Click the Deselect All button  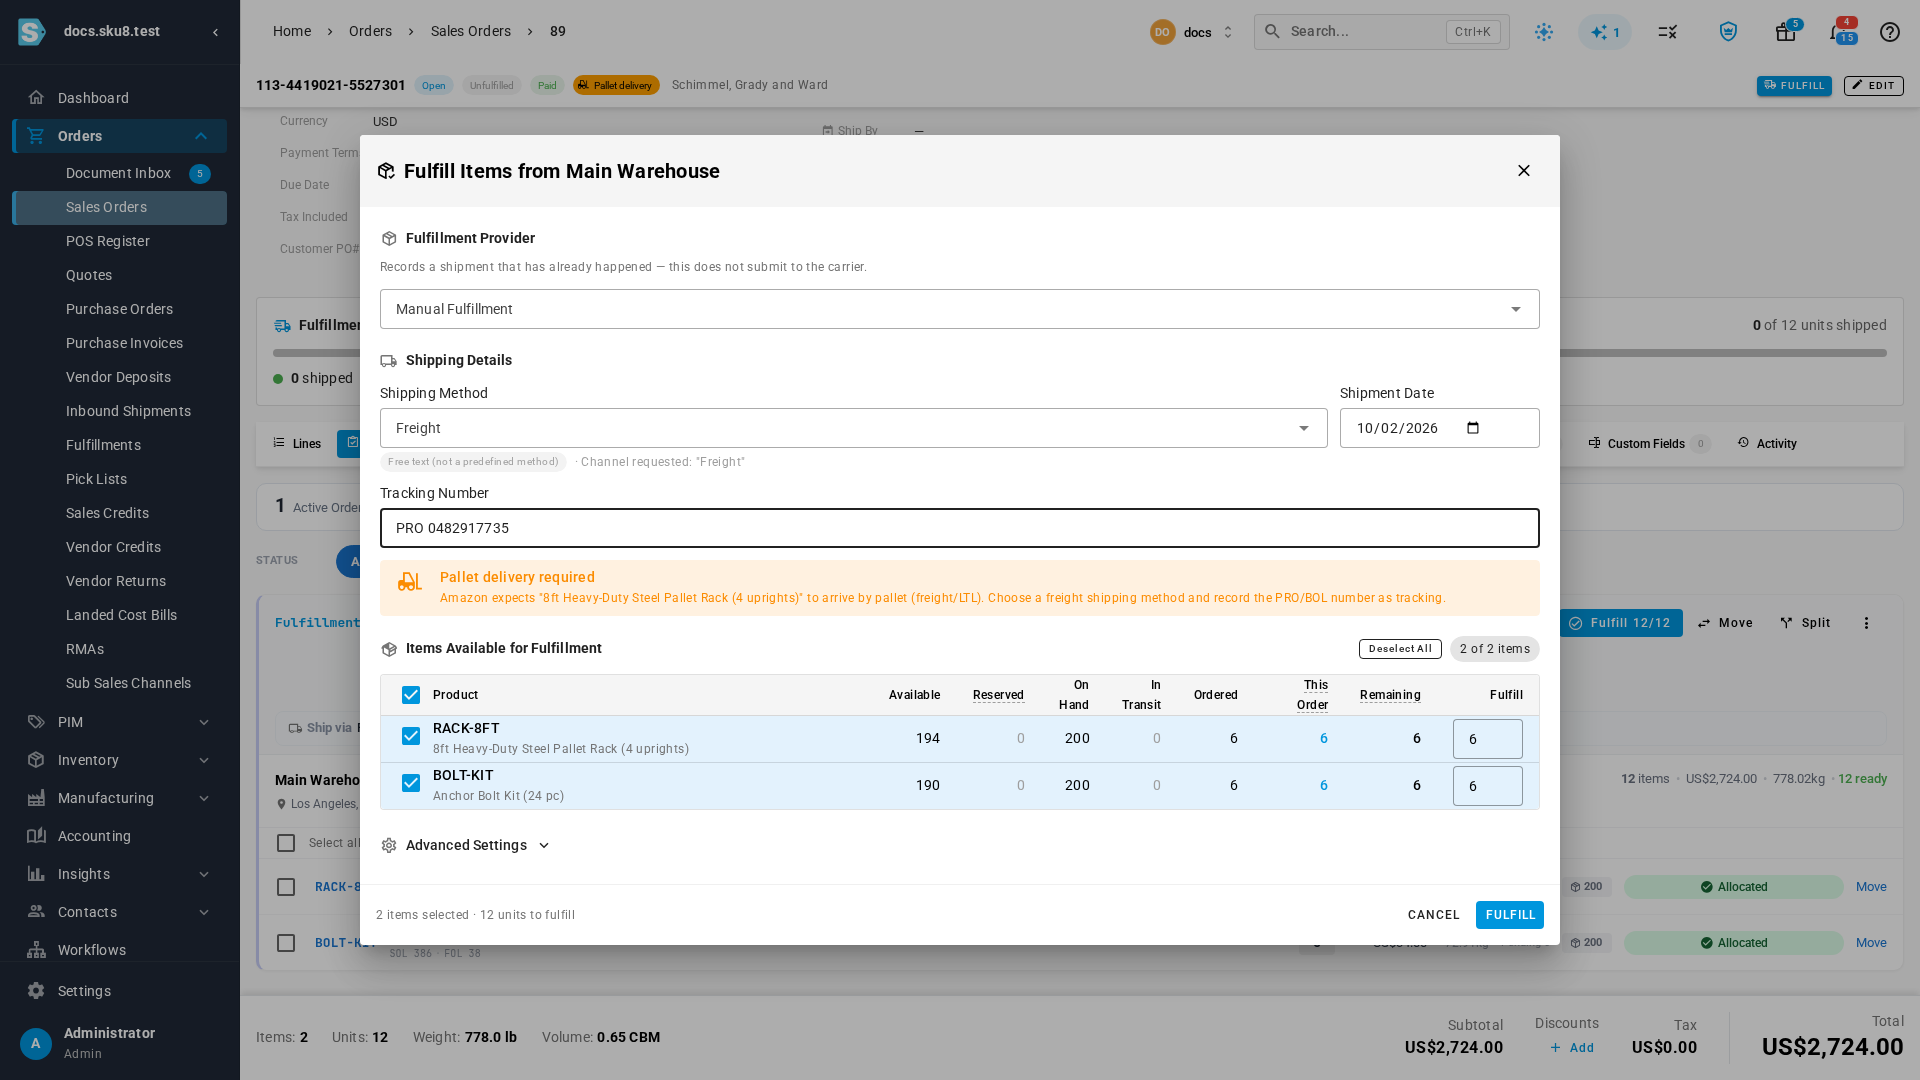[1400, 649]
